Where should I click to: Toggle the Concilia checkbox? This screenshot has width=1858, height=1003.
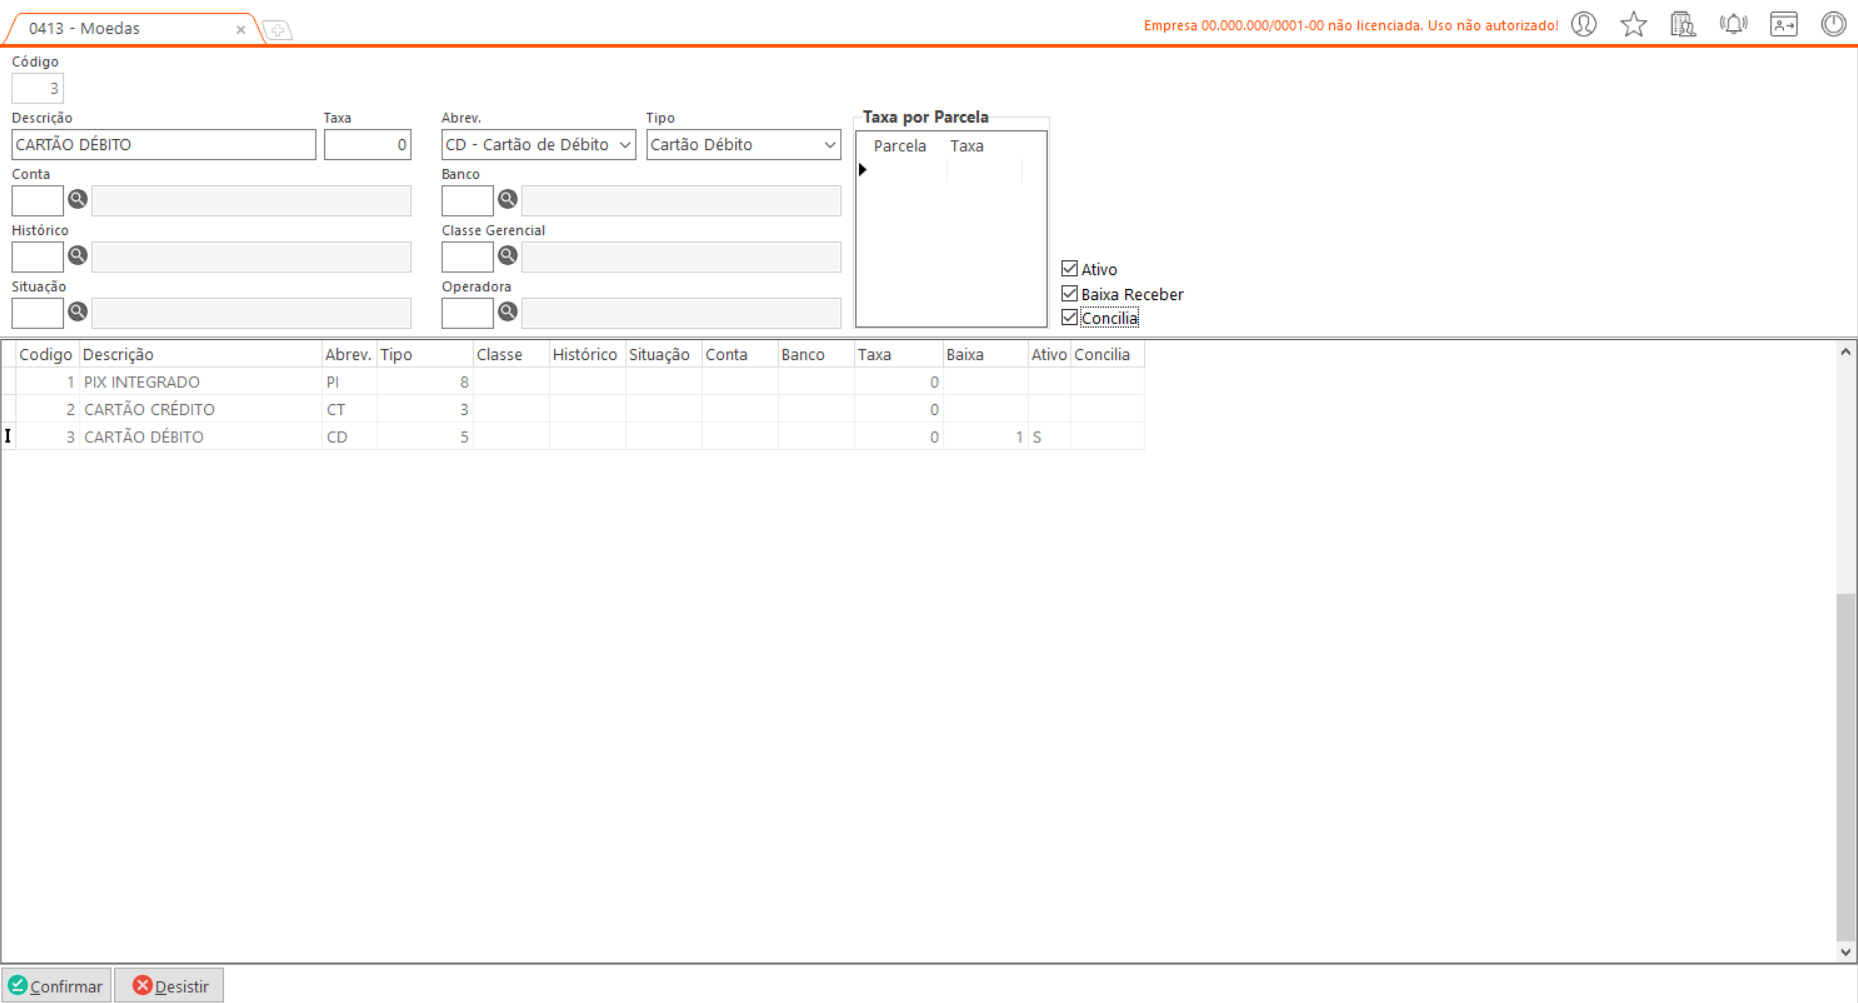pos(1069,318)
